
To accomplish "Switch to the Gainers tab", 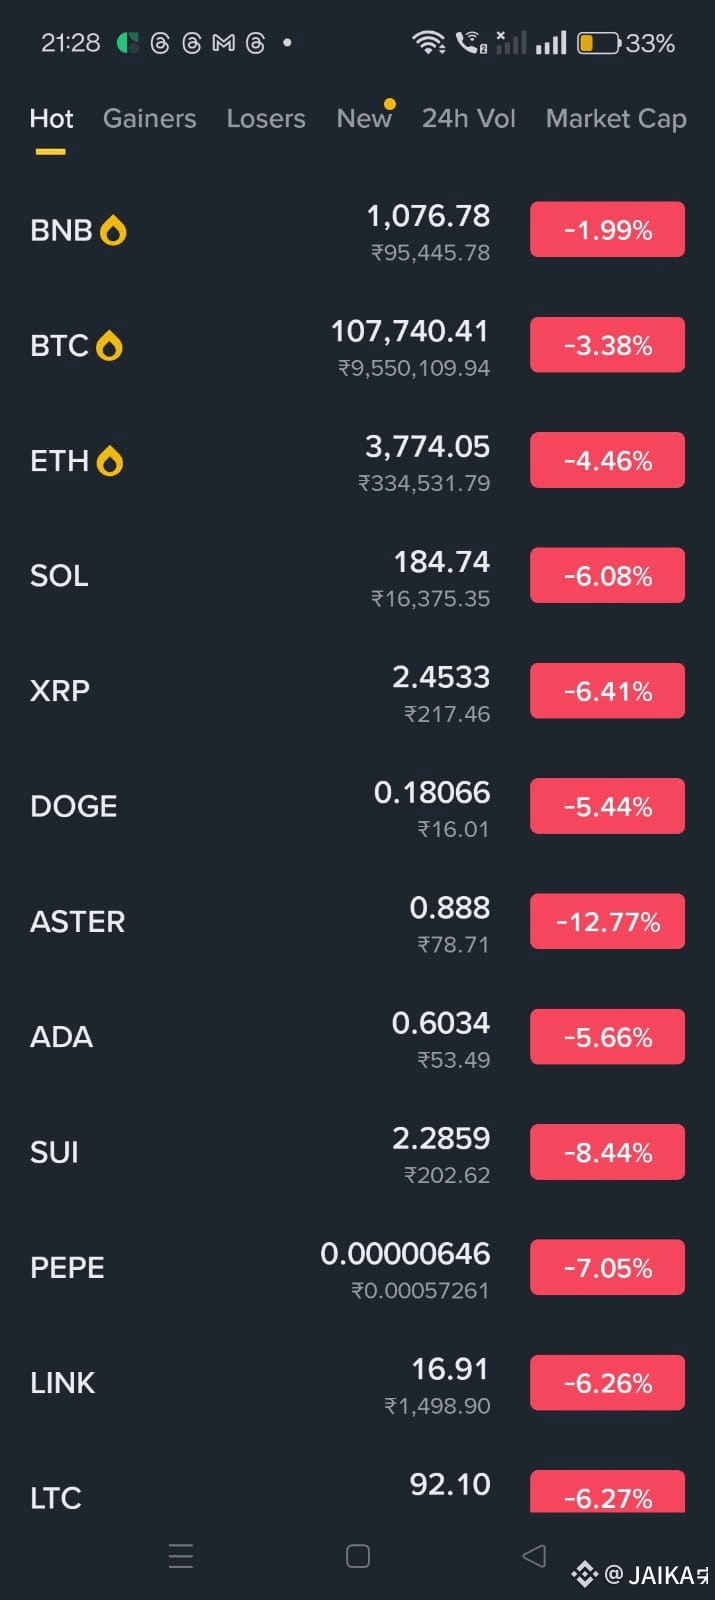I will [x=150, y=119].
